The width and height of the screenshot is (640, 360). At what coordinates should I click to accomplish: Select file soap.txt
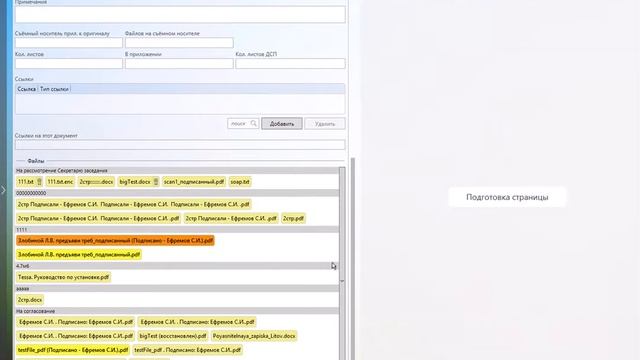(x=240, y=182)
